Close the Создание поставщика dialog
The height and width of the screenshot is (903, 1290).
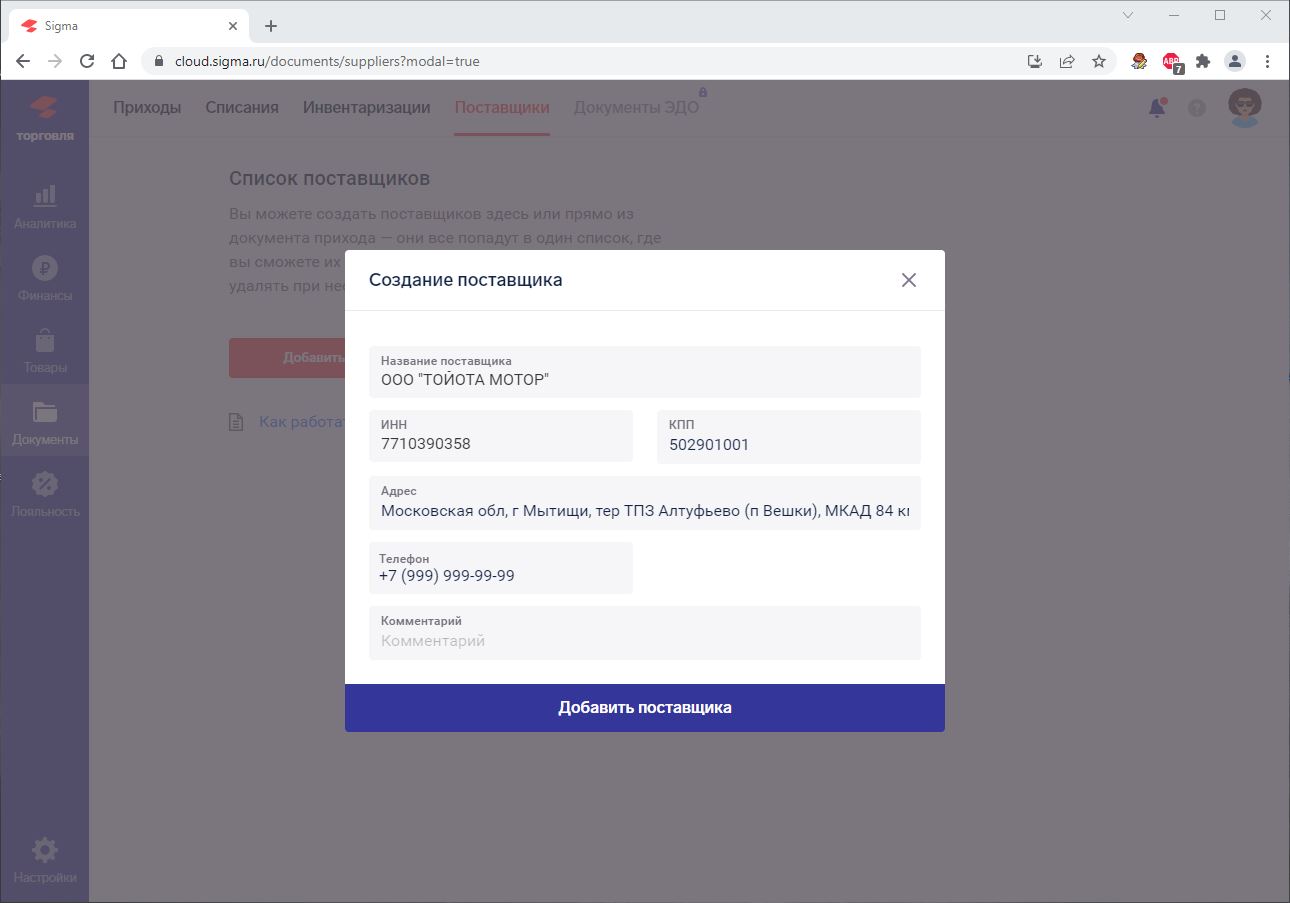coord(908,280)
